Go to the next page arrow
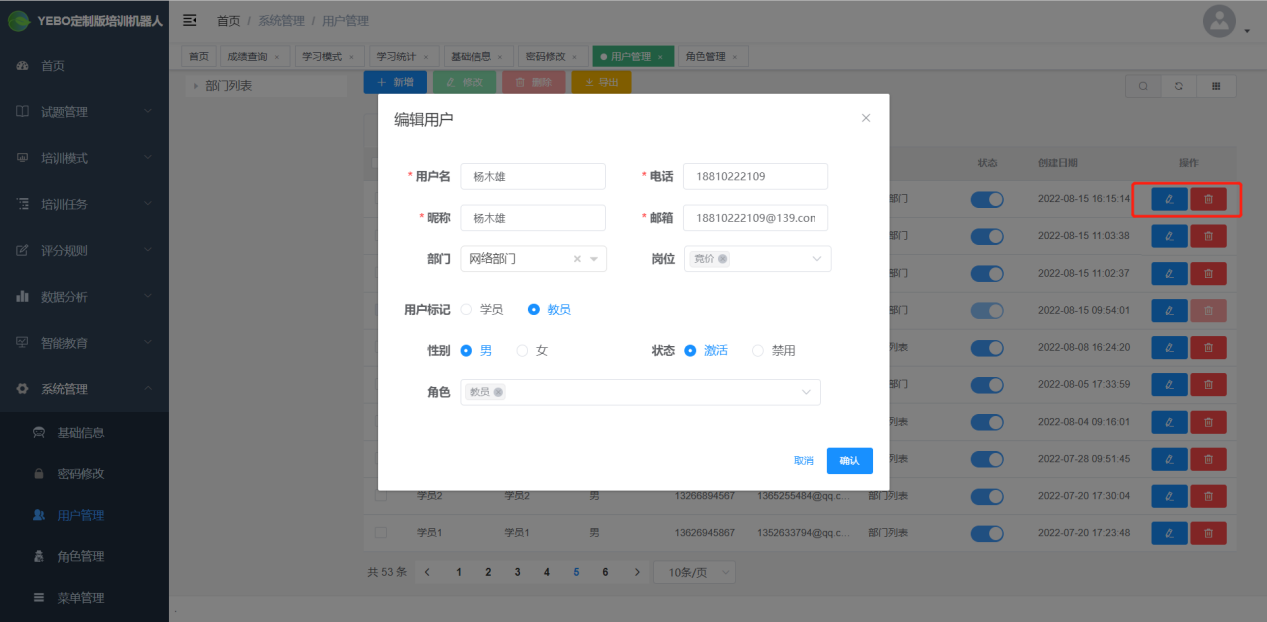 click(637, 572)
